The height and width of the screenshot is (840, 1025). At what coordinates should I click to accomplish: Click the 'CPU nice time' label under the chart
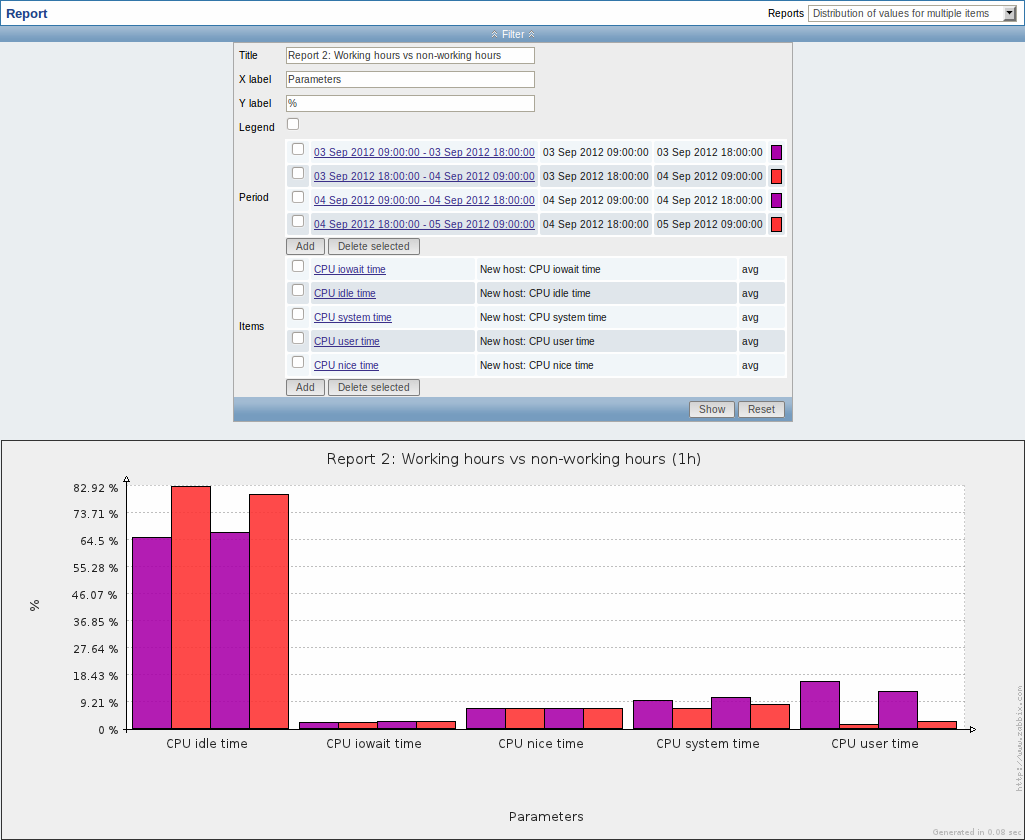[541, 744]
